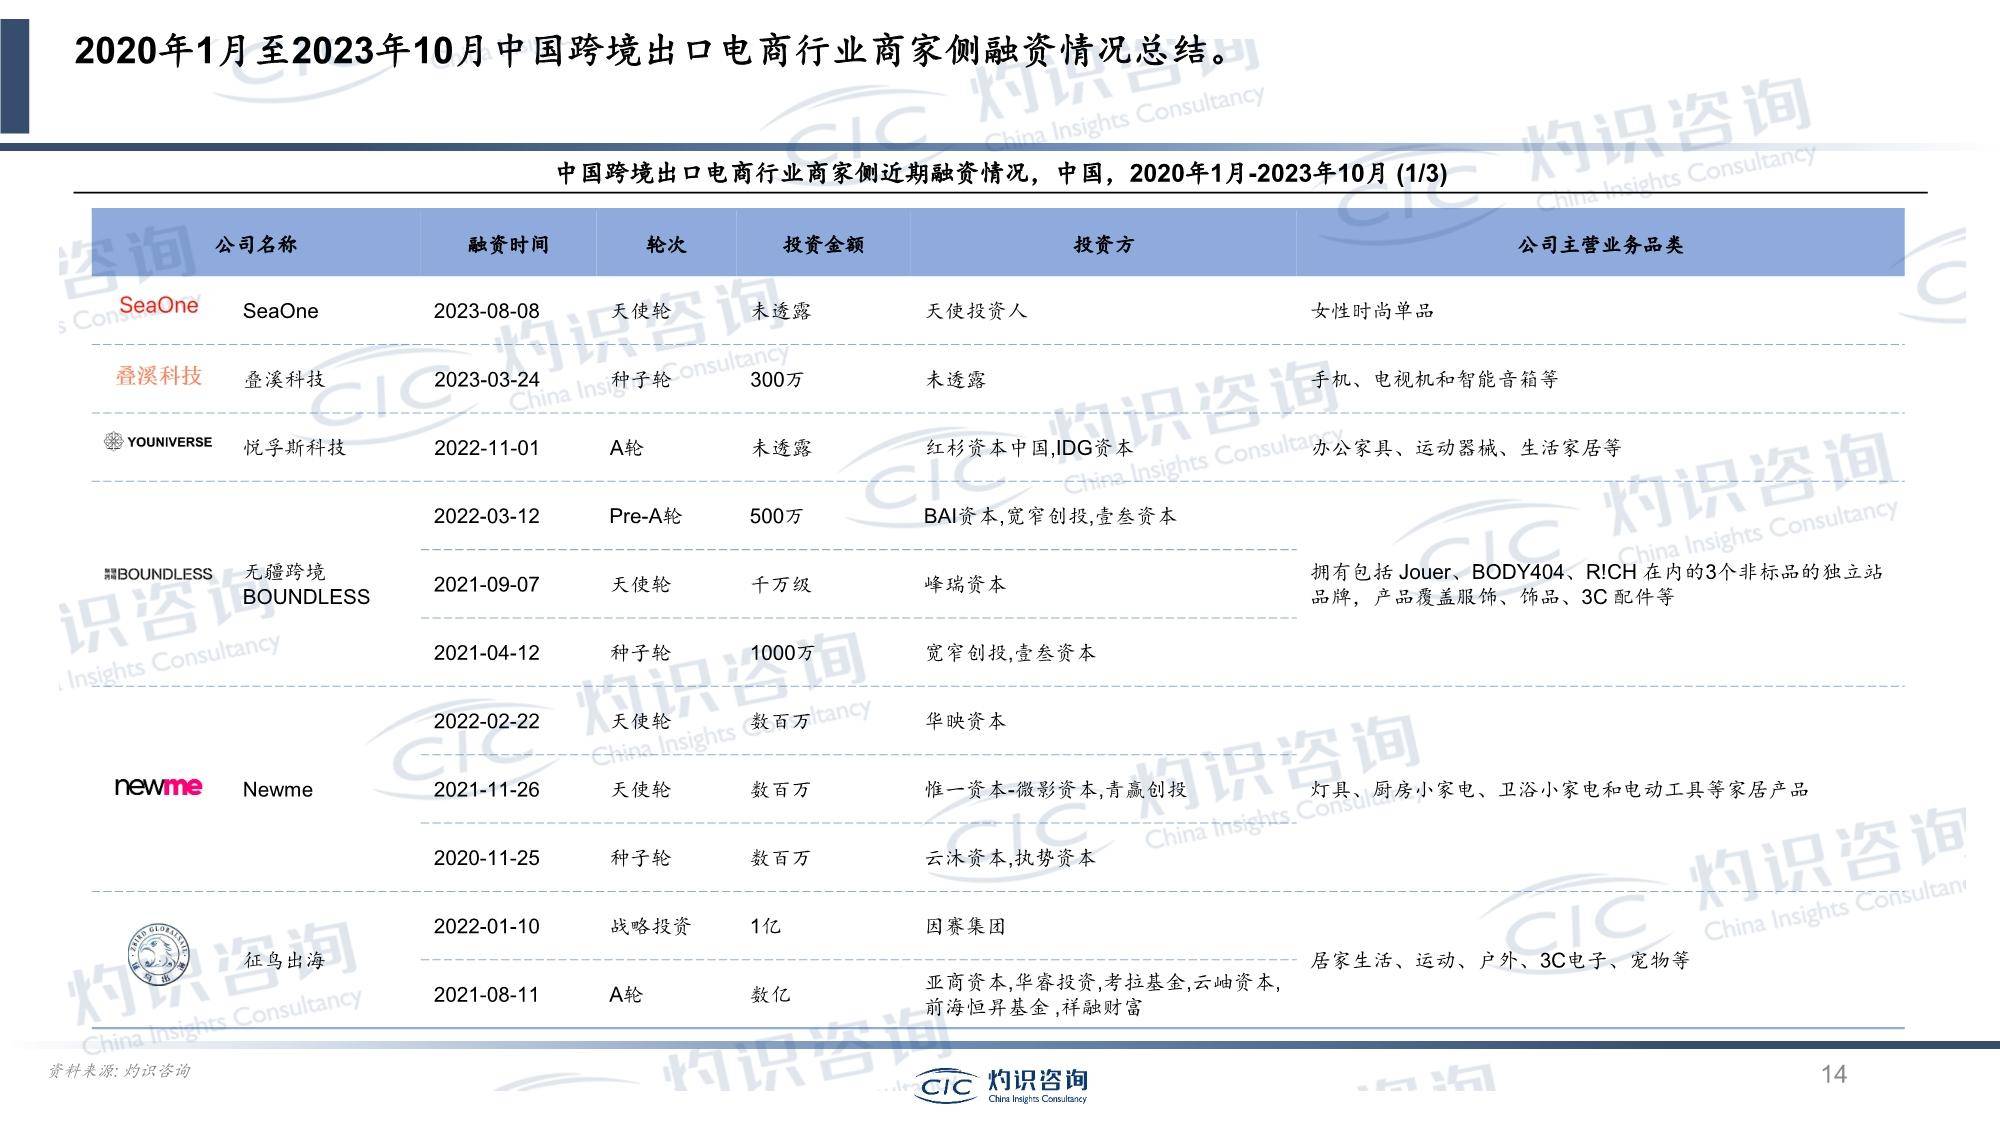Select date 2021-11-26

486,789
